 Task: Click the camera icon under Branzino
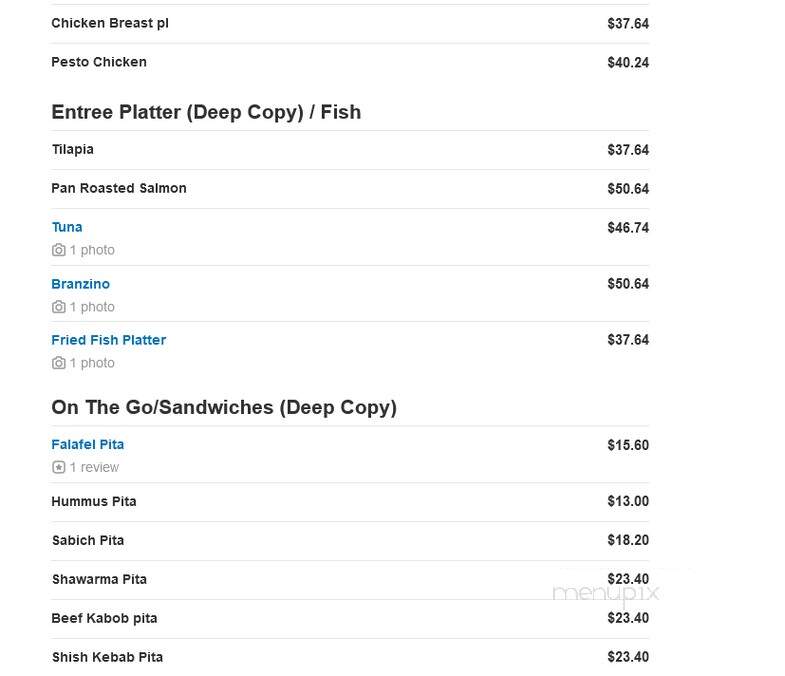(59, 307)
